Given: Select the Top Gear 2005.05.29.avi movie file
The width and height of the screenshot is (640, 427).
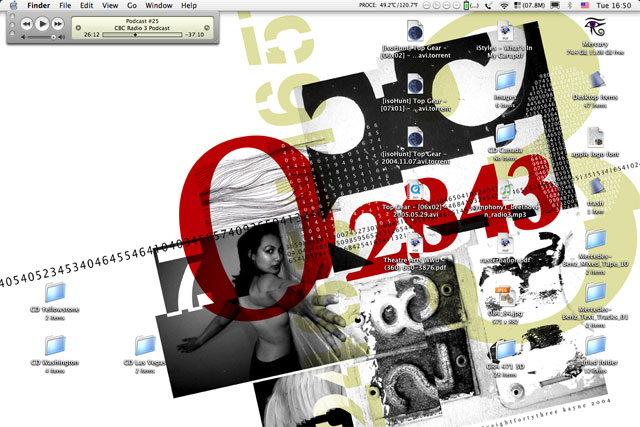Looking at the screenshot, I should (415, 191).
